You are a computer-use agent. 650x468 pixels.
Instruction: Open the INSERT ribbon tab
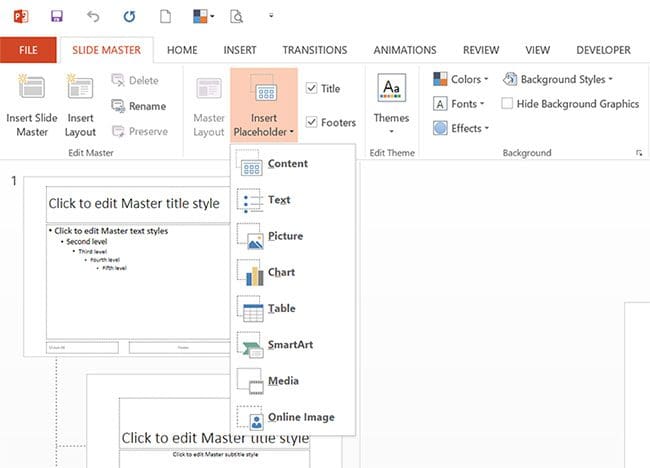coord(240,50)
